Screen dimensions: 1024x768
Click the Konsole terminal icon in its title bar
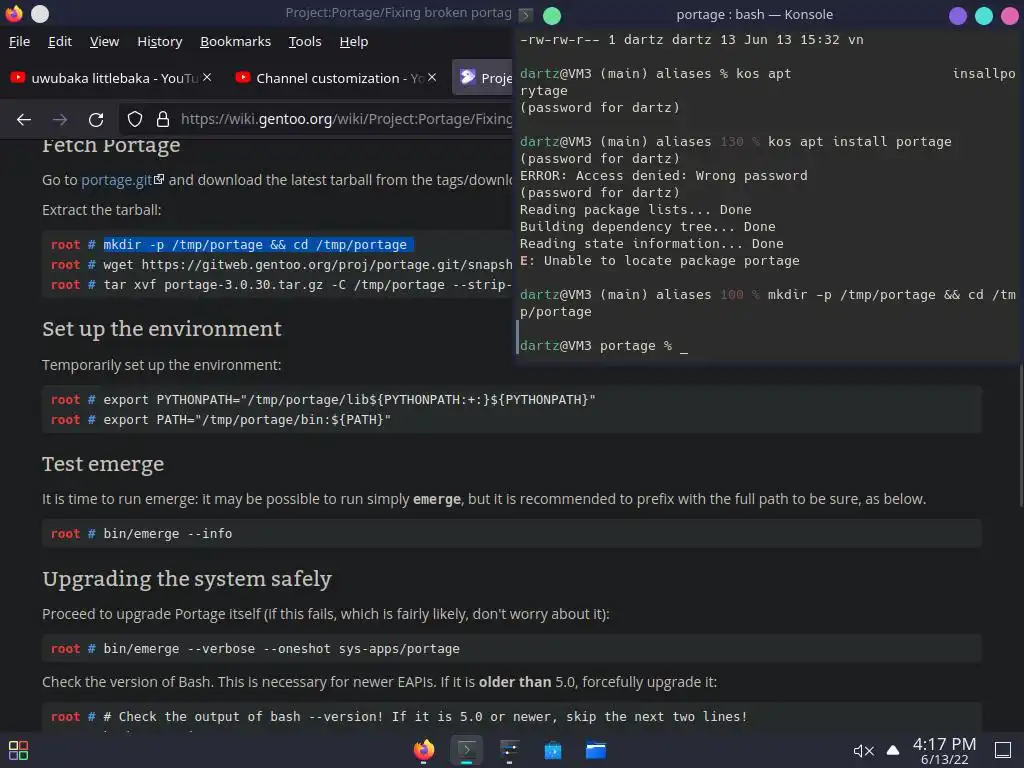point(526,14)
